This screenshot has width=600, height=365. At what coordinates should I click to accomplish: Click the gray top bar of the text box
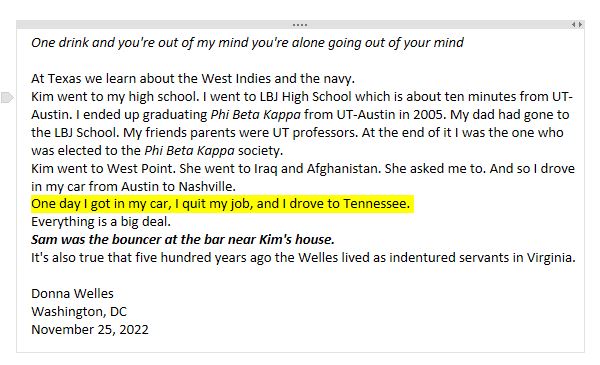click(300, 24)
